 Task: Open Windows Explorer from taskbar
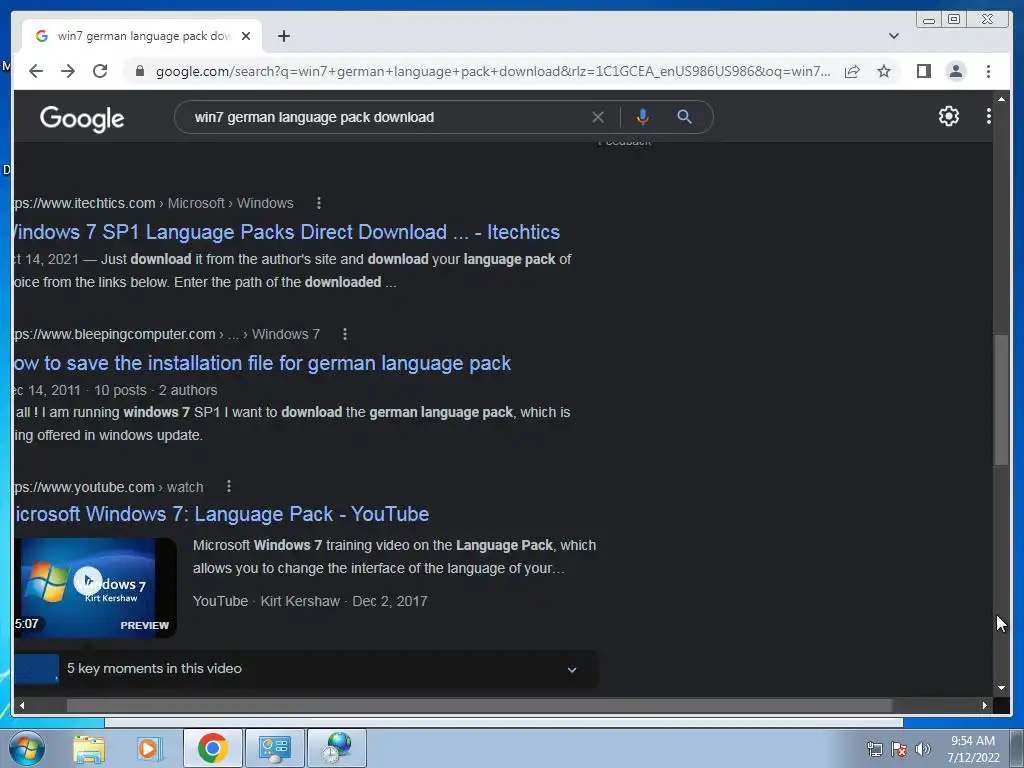(88, 748)
